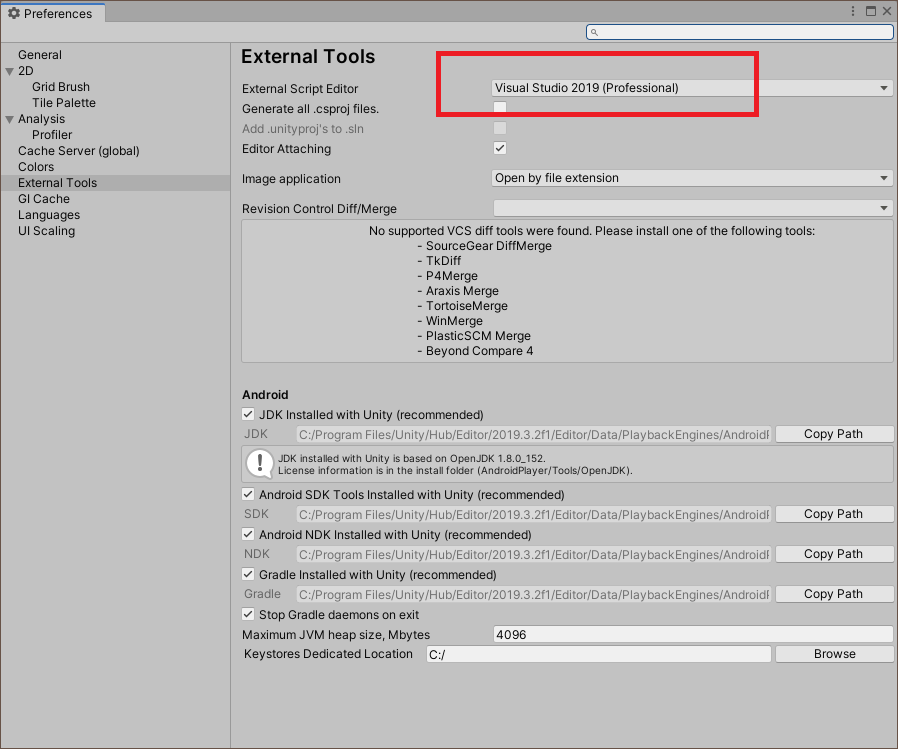This screenshot has width=898, height=749.
Task: Toggle the Editor Attaching checkbox
Action: (x=500, y=148)
